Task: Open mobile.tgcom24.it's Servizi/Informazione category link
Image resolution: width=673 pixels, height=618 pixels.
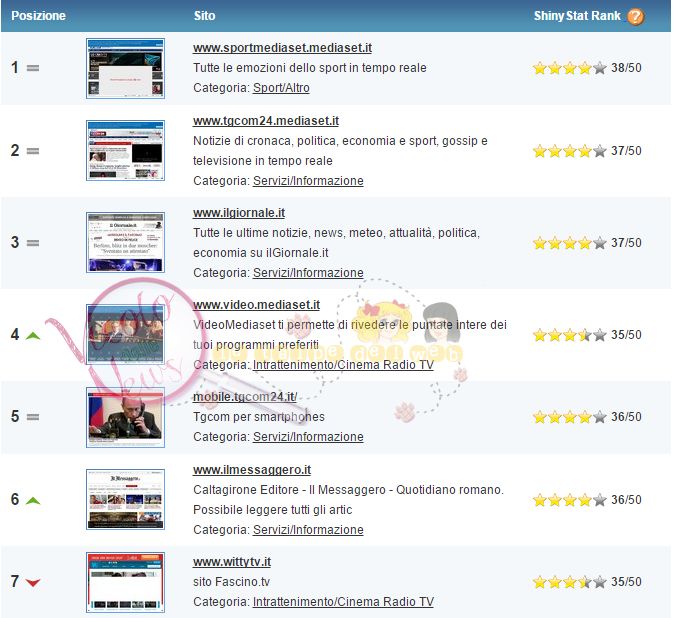Action: pos(308,436)
